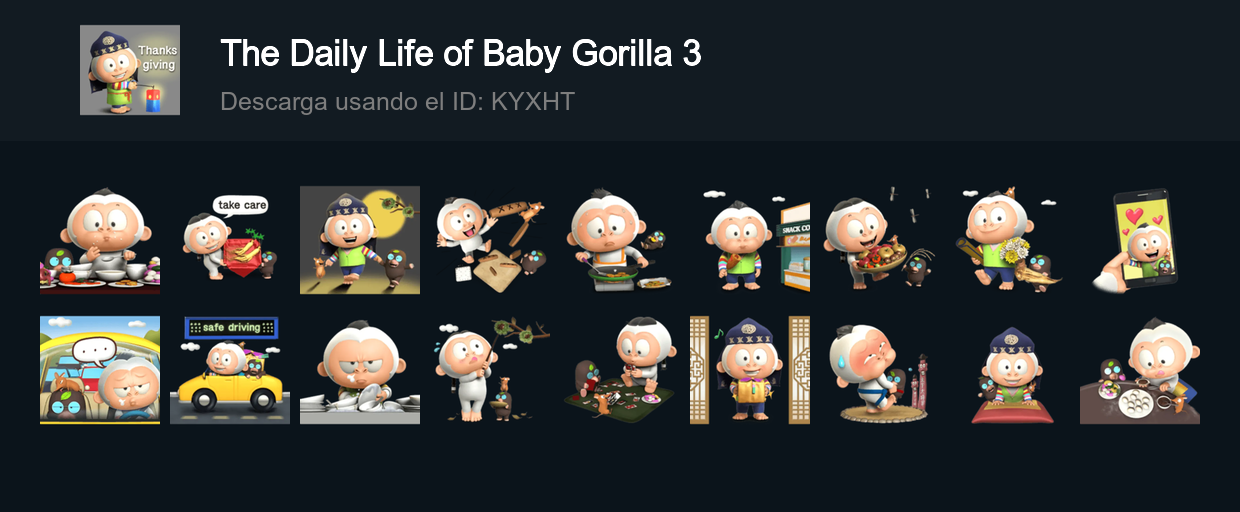Choose the gorilla holding flower bouquet sticker
This screenshot has height=512, width=1240.
click(1010, 240)
